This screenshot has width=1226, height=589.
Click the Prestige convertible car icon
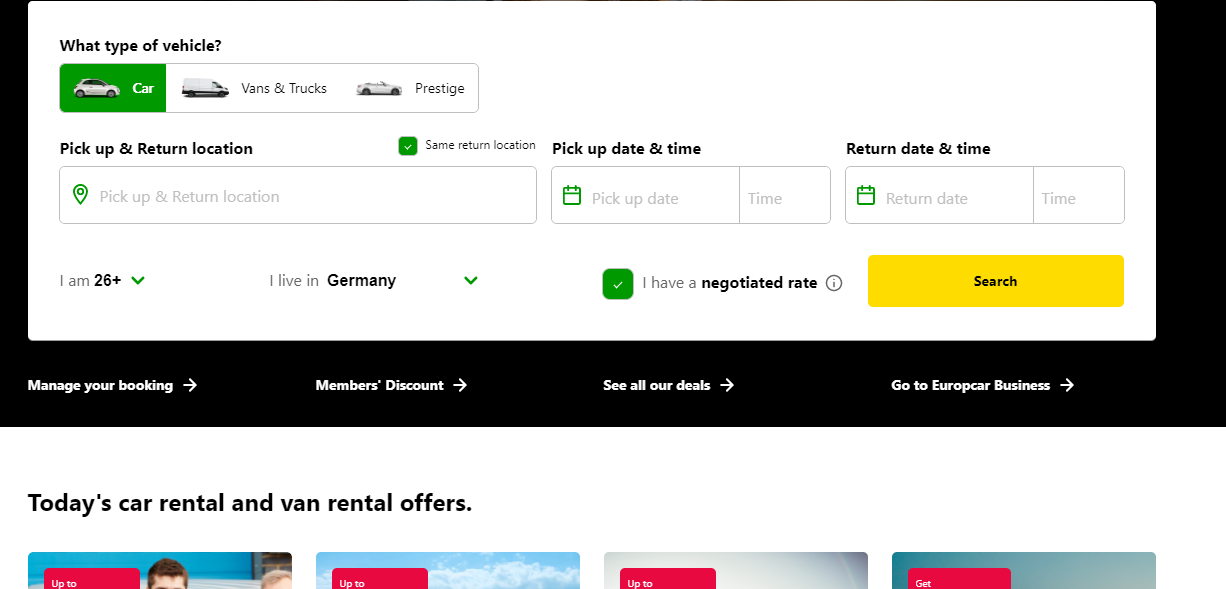[x=379, y=88]
